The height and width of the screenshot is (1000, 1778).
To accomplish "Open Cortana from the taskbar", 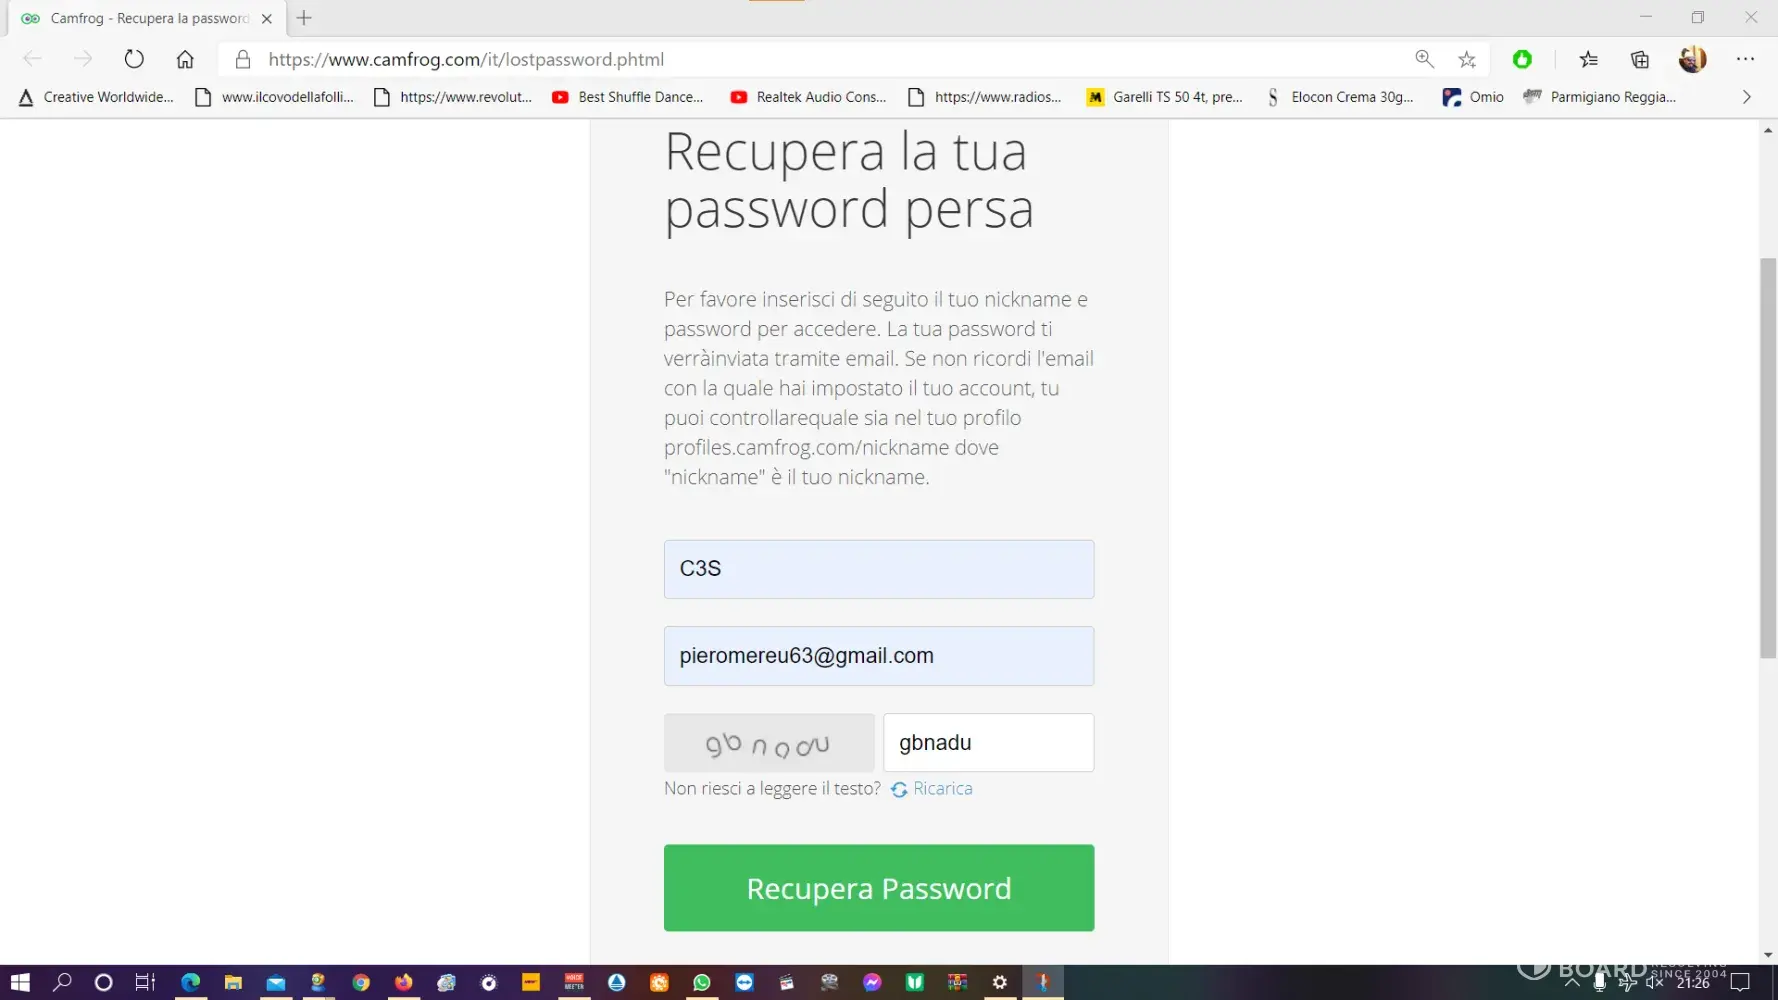I will [103, 983].
